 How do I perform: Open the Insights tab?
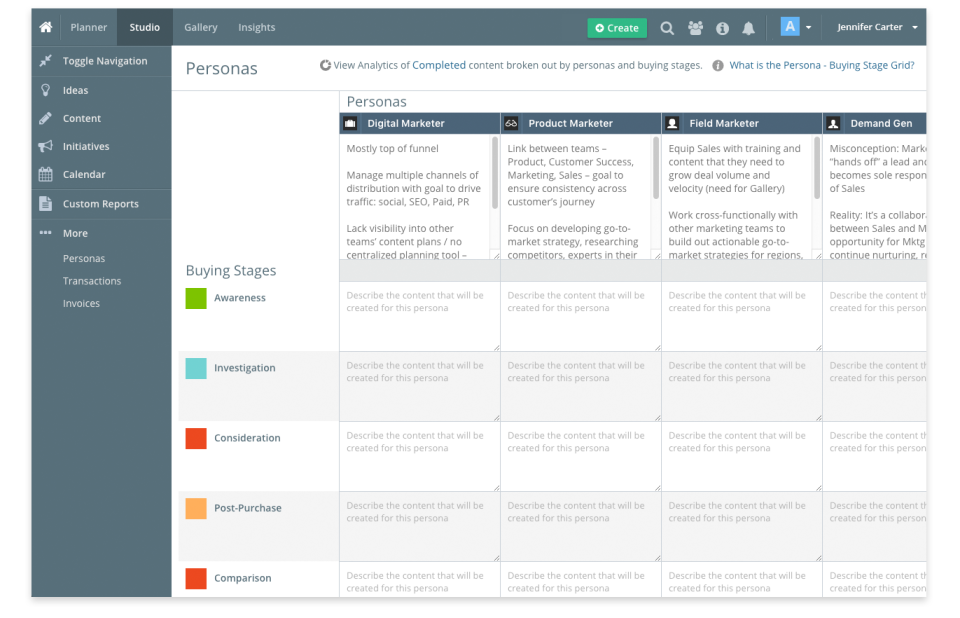tap(256, 27)
